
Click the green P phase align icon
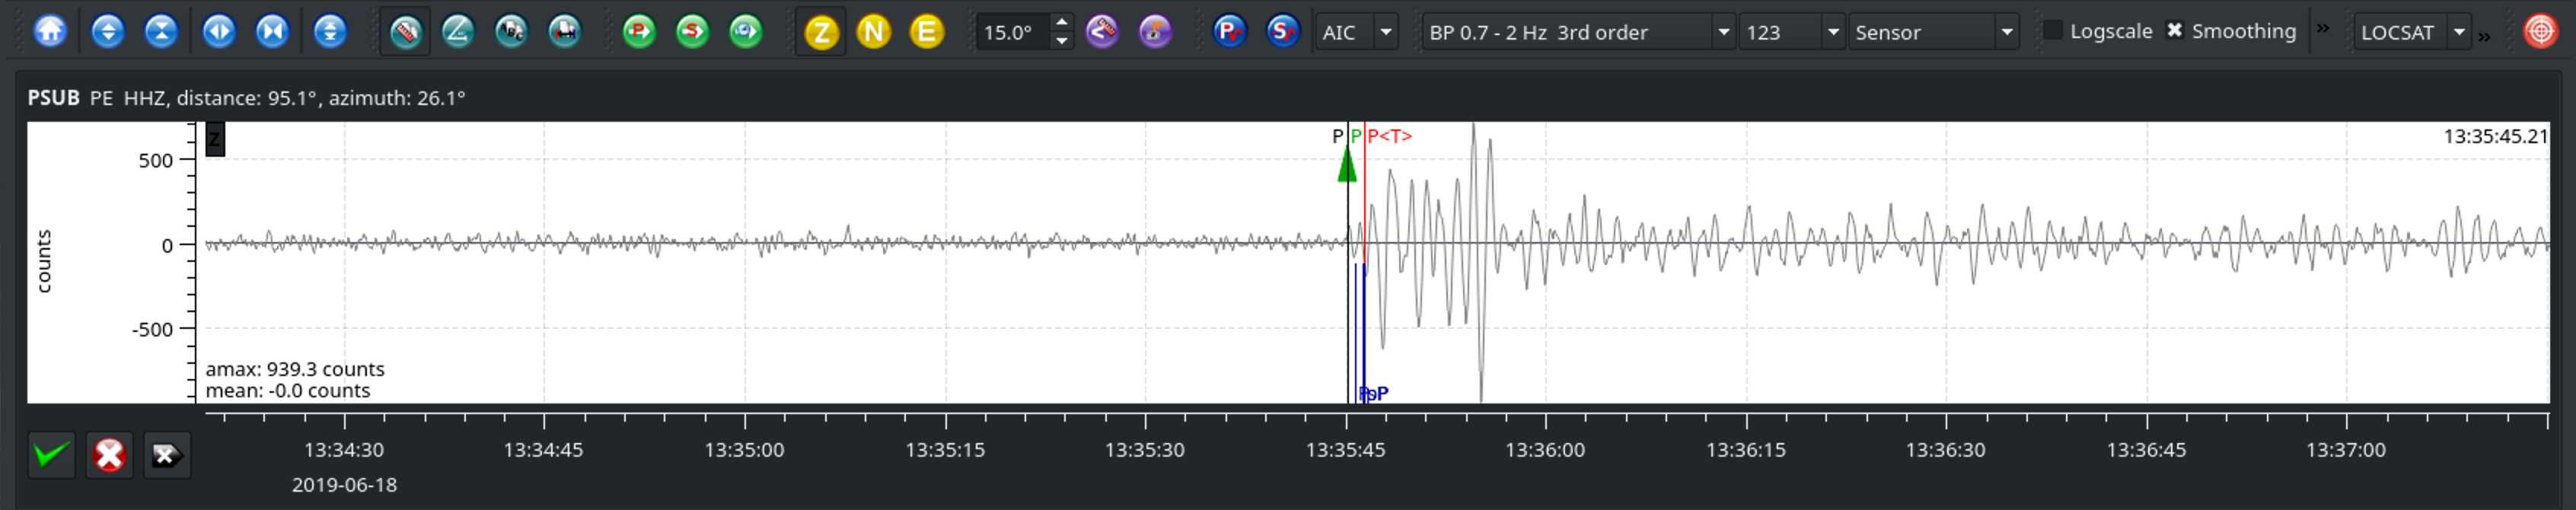coord(639,32)
